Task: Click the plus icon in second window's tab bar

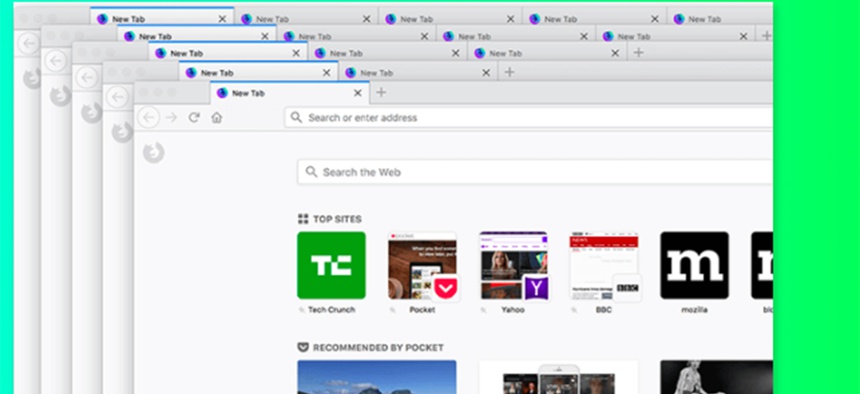Action: pyautogui.click(x=509, y=72)
